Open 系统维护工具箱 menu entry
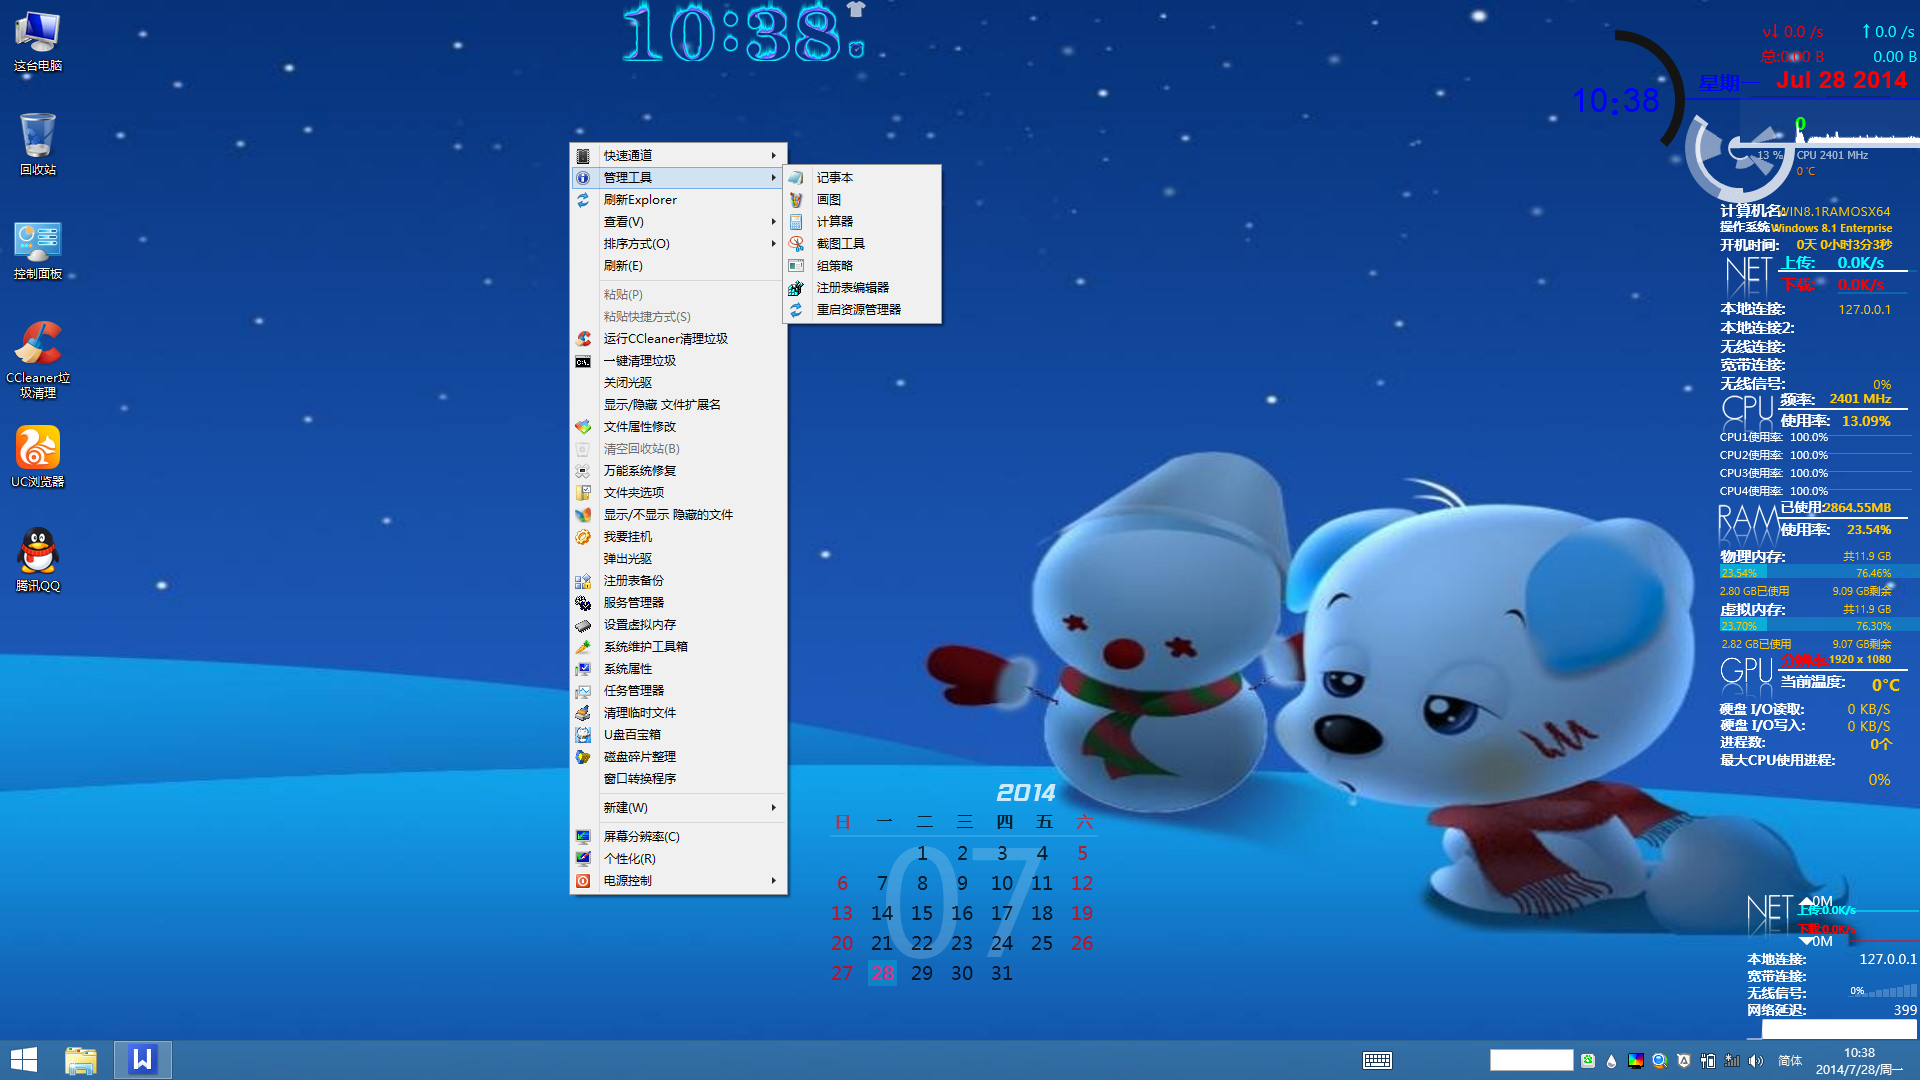Image resolution: width=1920 pixels, height=1080 pixels. tap(678, 647)
